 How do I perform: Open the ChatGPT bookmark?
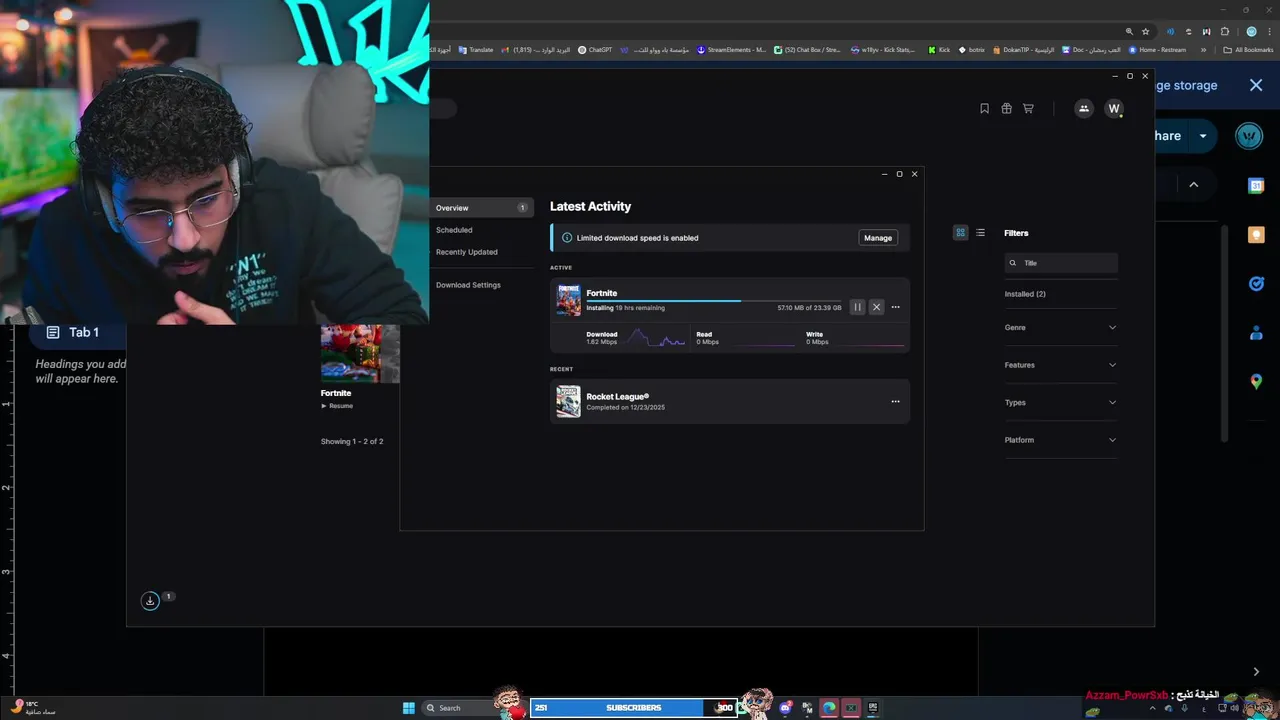[595, 50]
